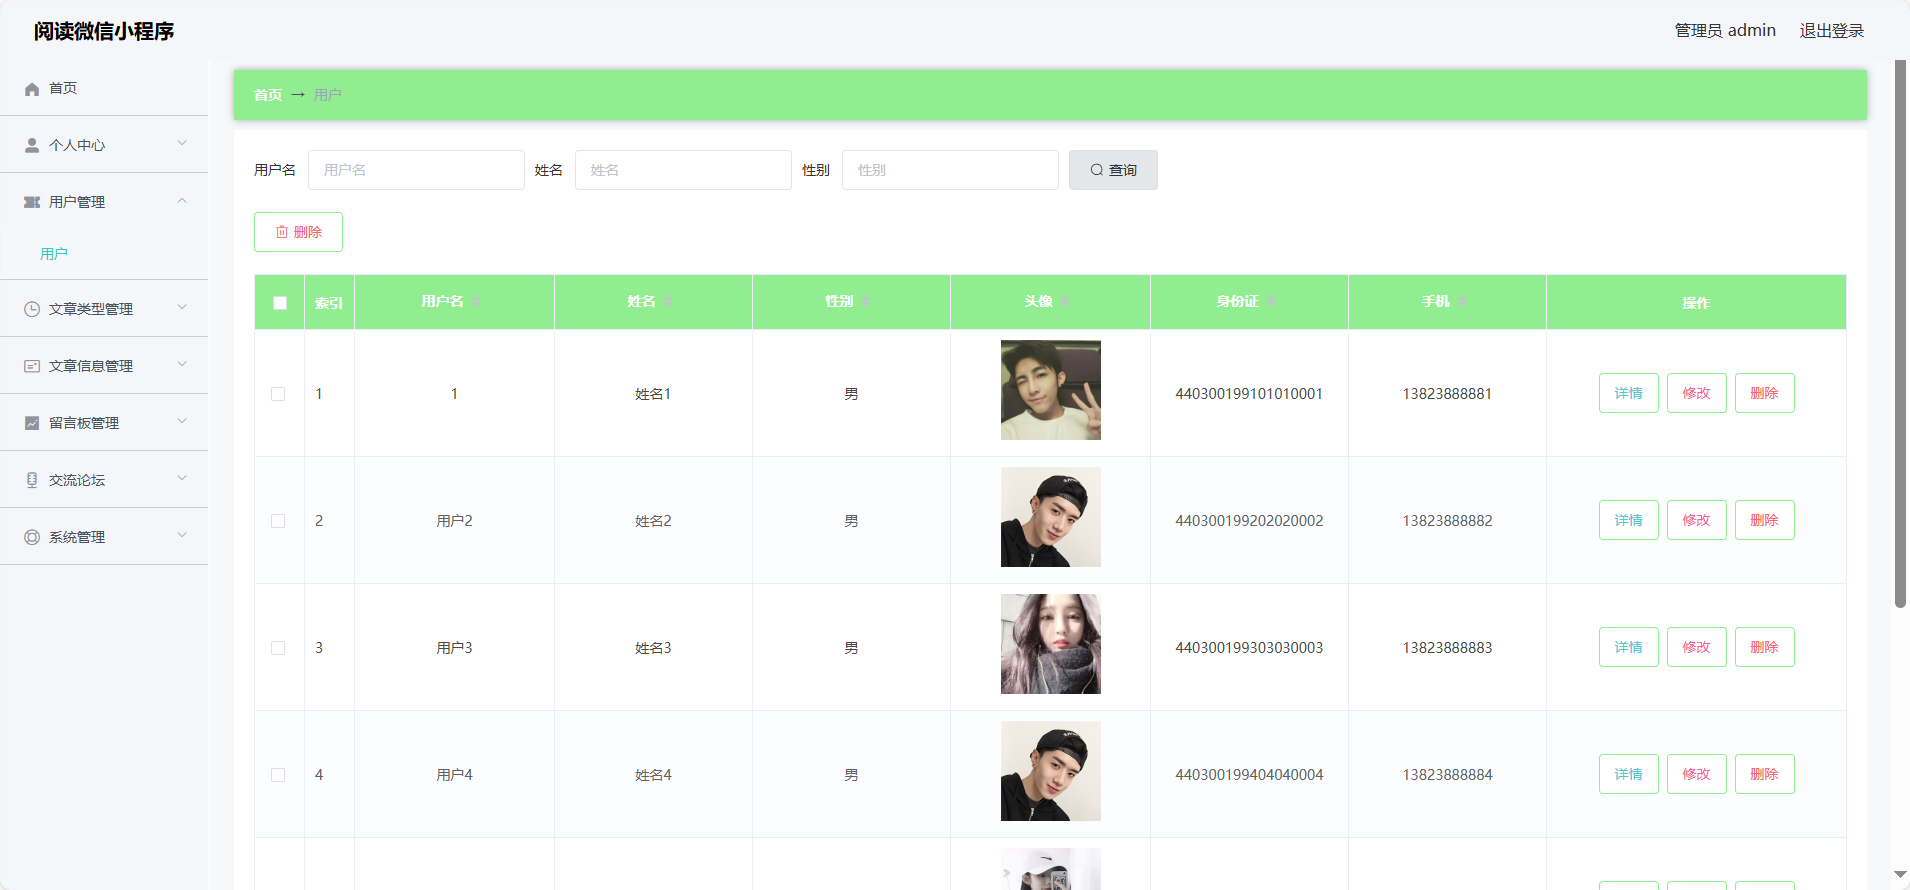
Task: Sort by 性别 column sort arrows
Action: pos(866,302)
